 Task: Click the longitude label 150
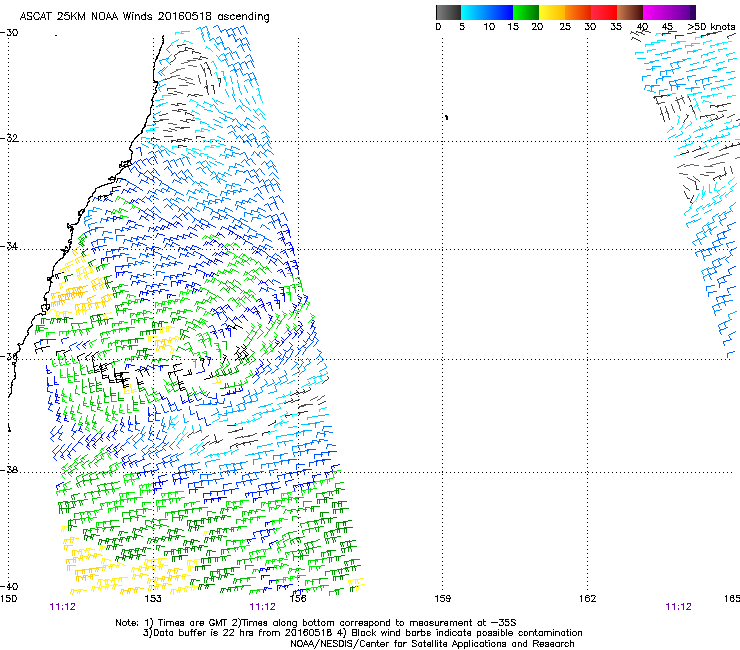(x=8, y=599)
